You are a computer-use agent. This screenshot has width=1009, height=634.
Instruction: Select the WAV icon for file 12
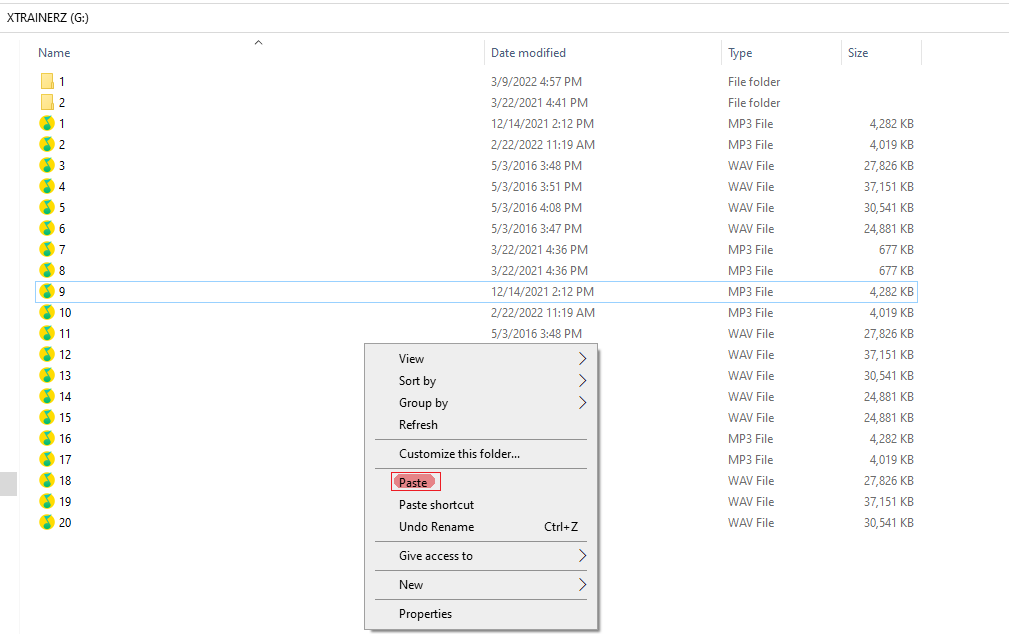point(45,354)
